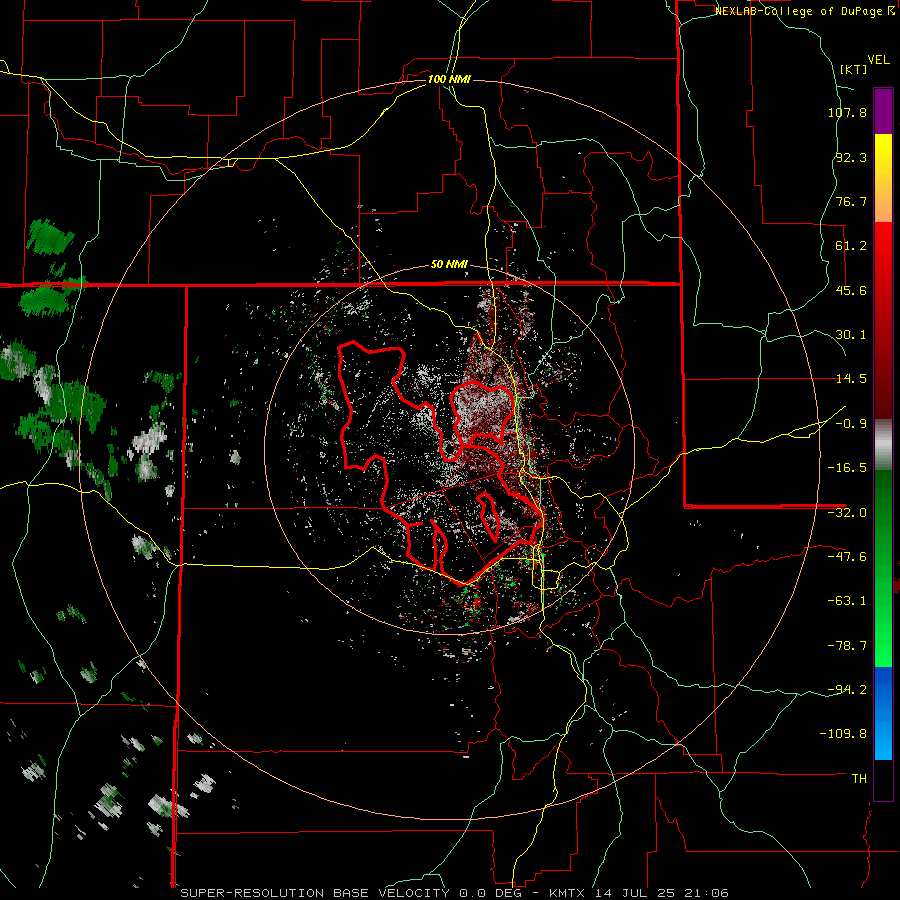The width and height of the screenshot is (900, 900).
Task: Select the 14.5 legend value
Action: [x=851, y=379]
